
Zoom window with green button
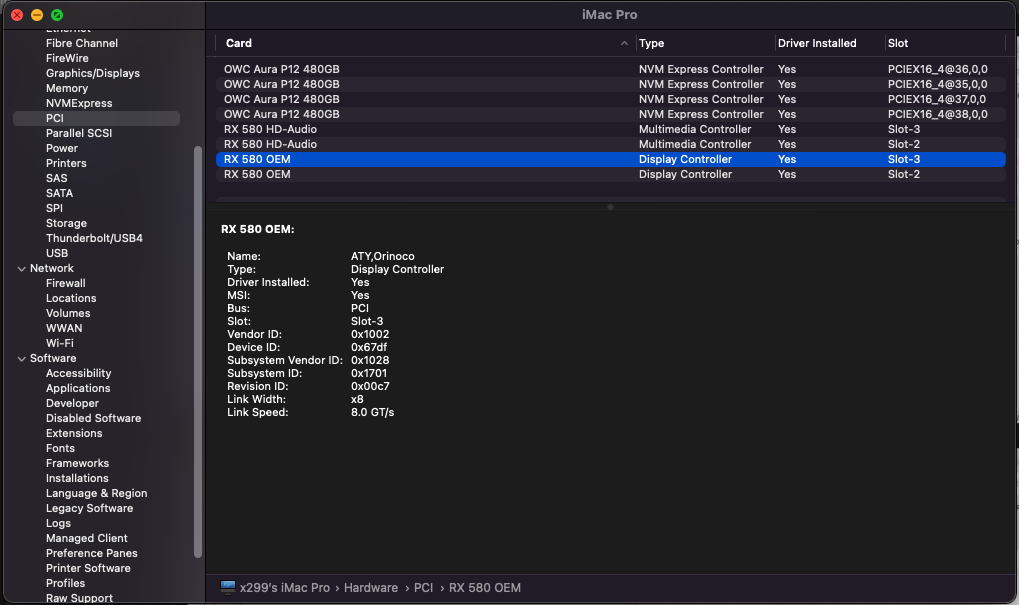(x=57, y=15)
